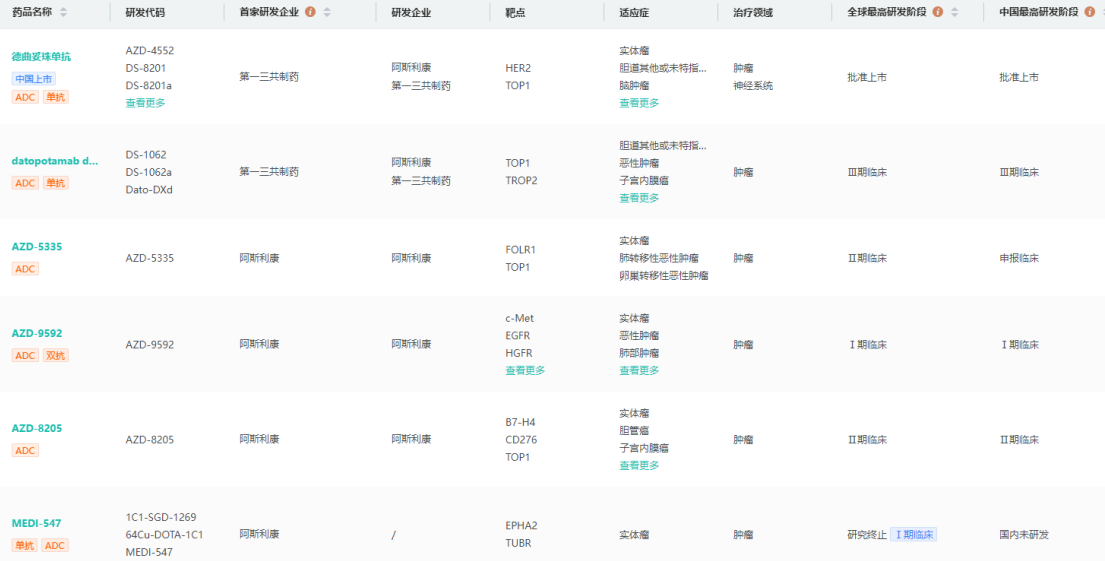Screen dimensions: 1105x561
Task: Click ADC tag under AZD-5335
Action: tap(25, 269)
